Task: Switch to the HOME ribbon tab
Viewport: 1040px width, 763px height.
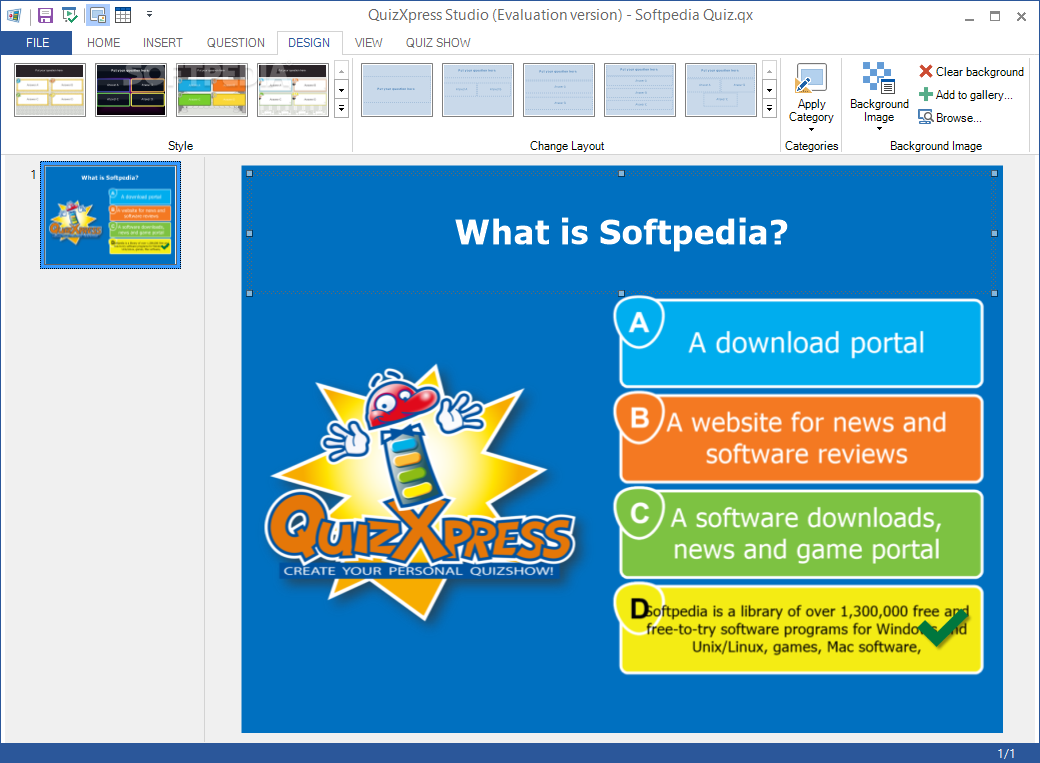Action: pos(103,42)
